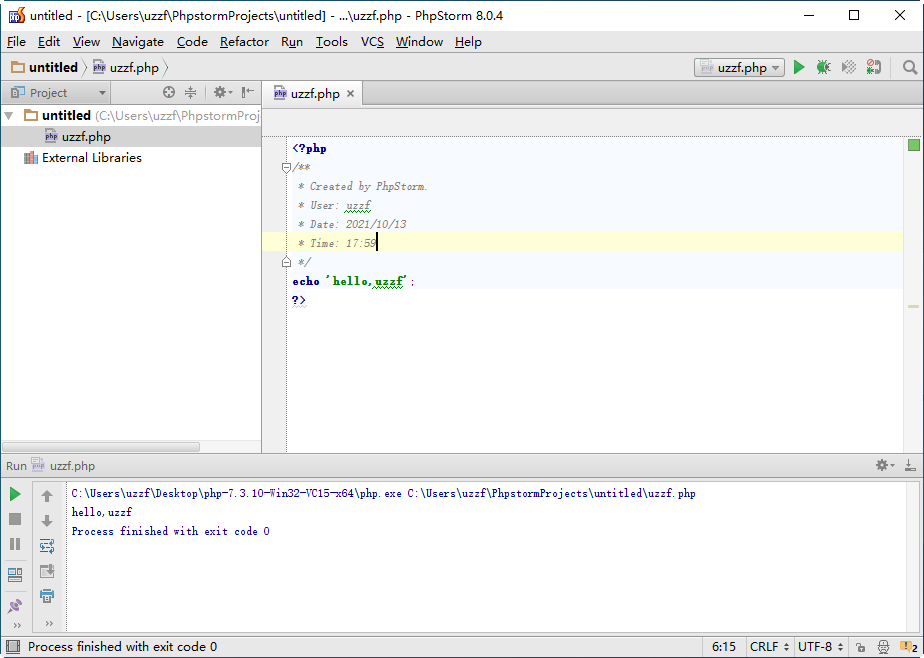Run uzzf.php with the main toolbar Run button
The width and height of the screenshot is (924, 658).
(x=799, y=67)
